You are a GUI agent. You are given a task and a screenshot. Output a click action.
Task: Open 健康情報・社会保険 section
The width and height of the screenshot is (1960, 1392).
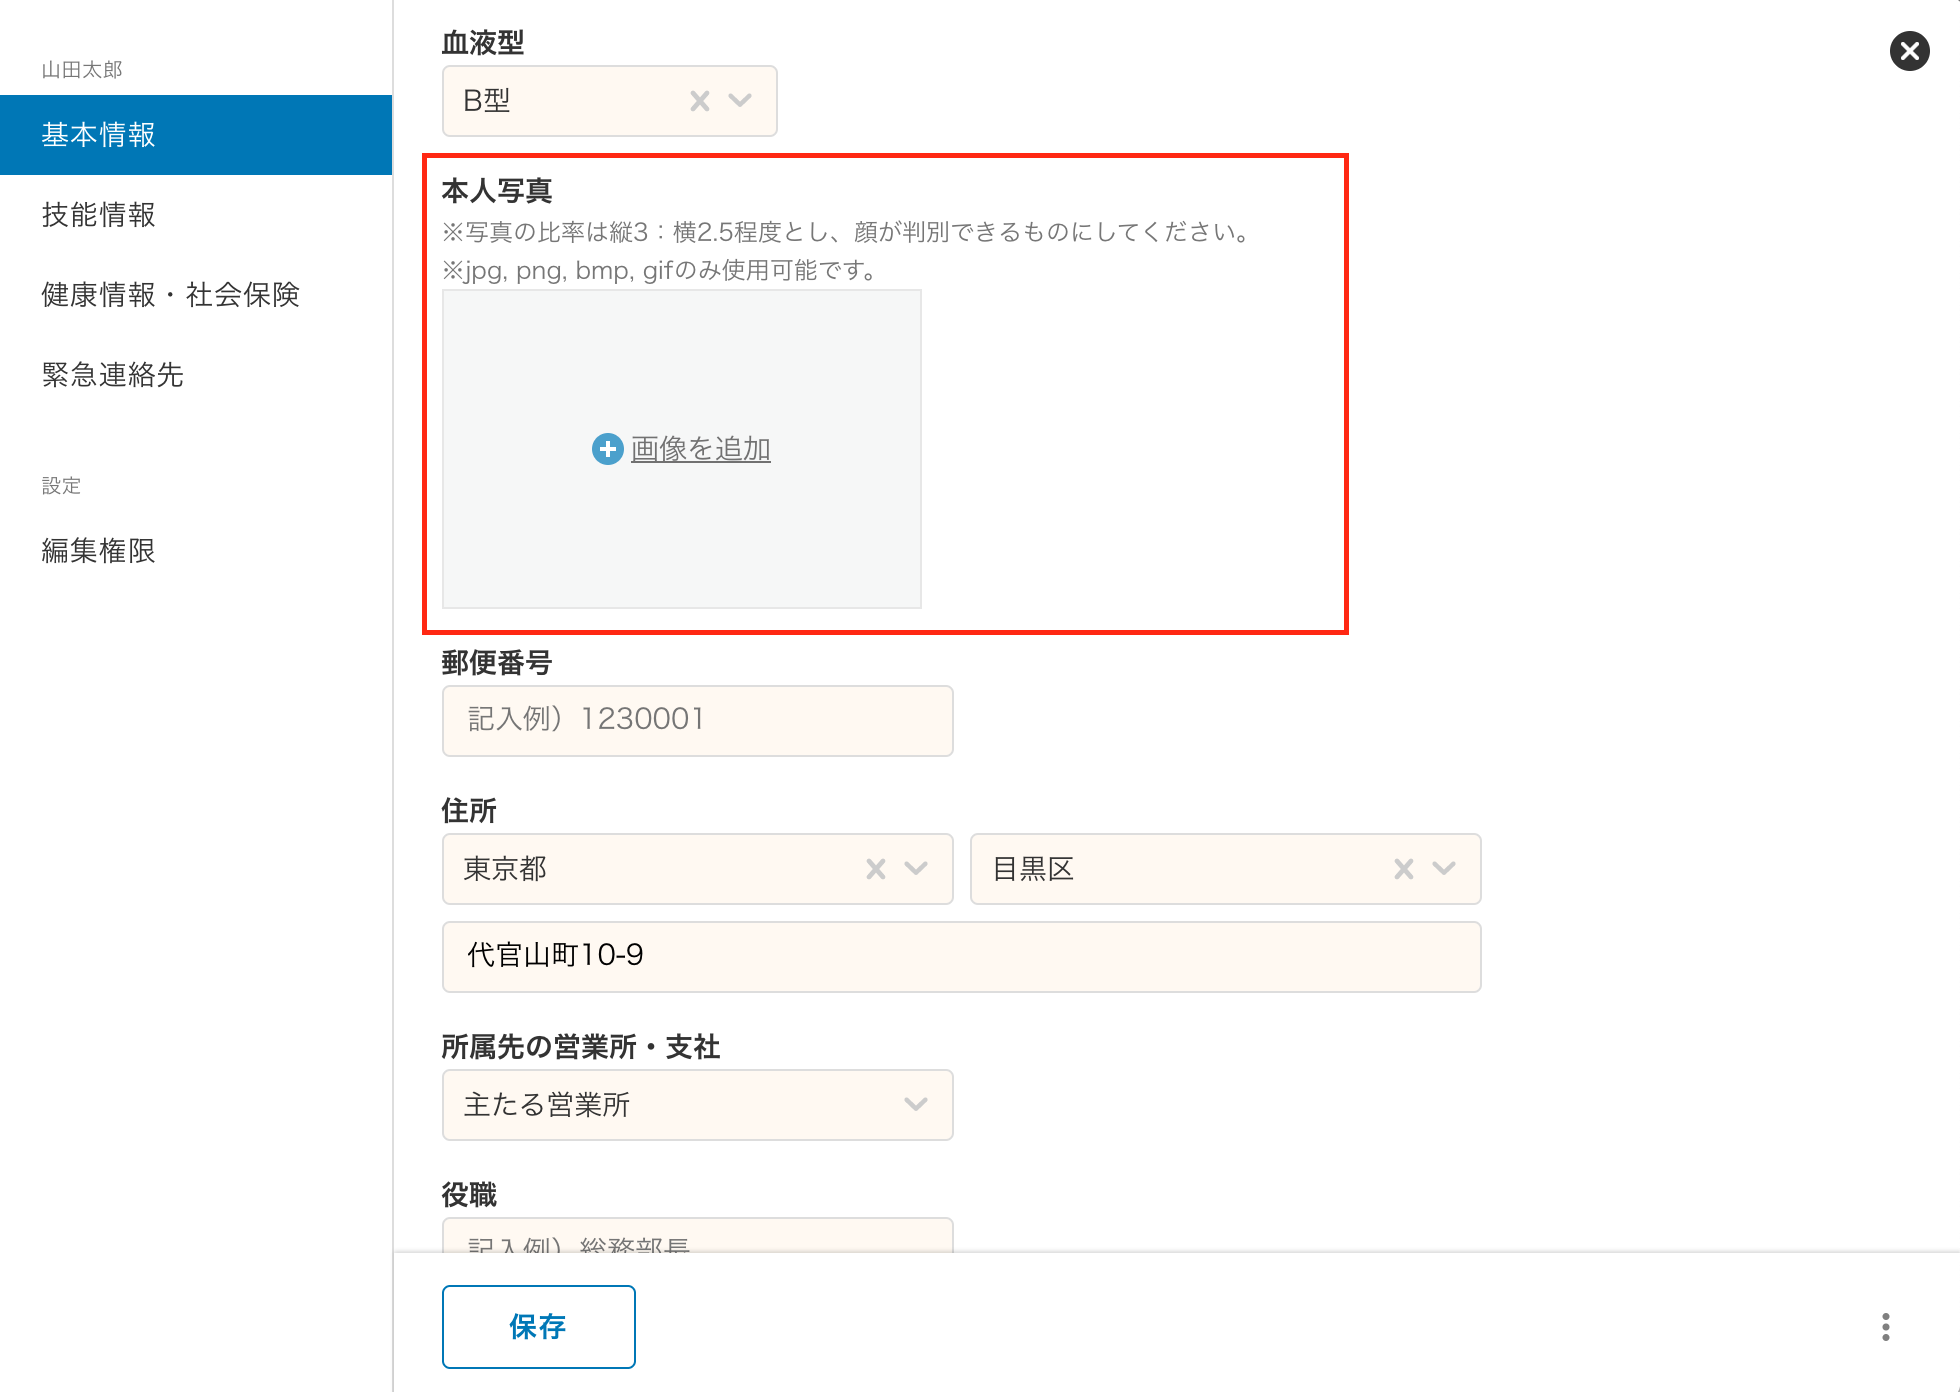point(170,295)
